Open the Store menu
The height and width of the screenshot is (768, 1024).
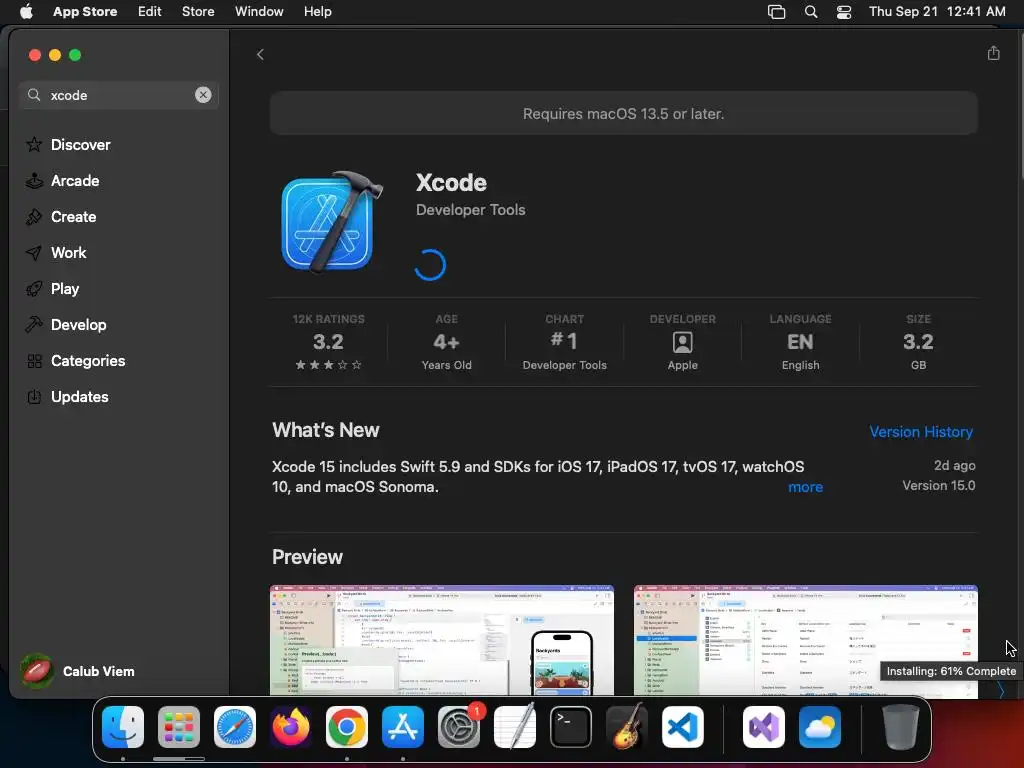coord(198,12)
